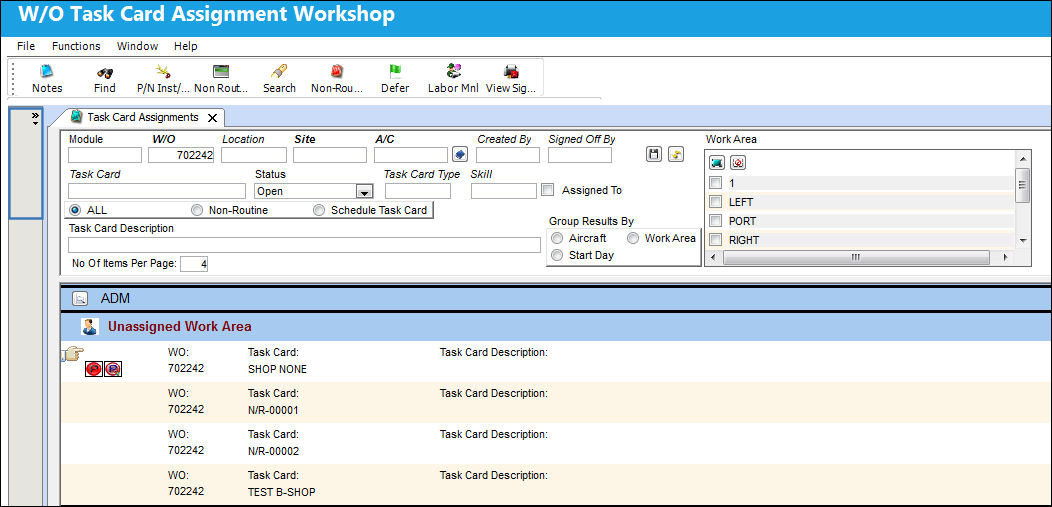Click teal select-all icon in Work Area
This screenshot has width=1052, height=507.
point(717,163)
